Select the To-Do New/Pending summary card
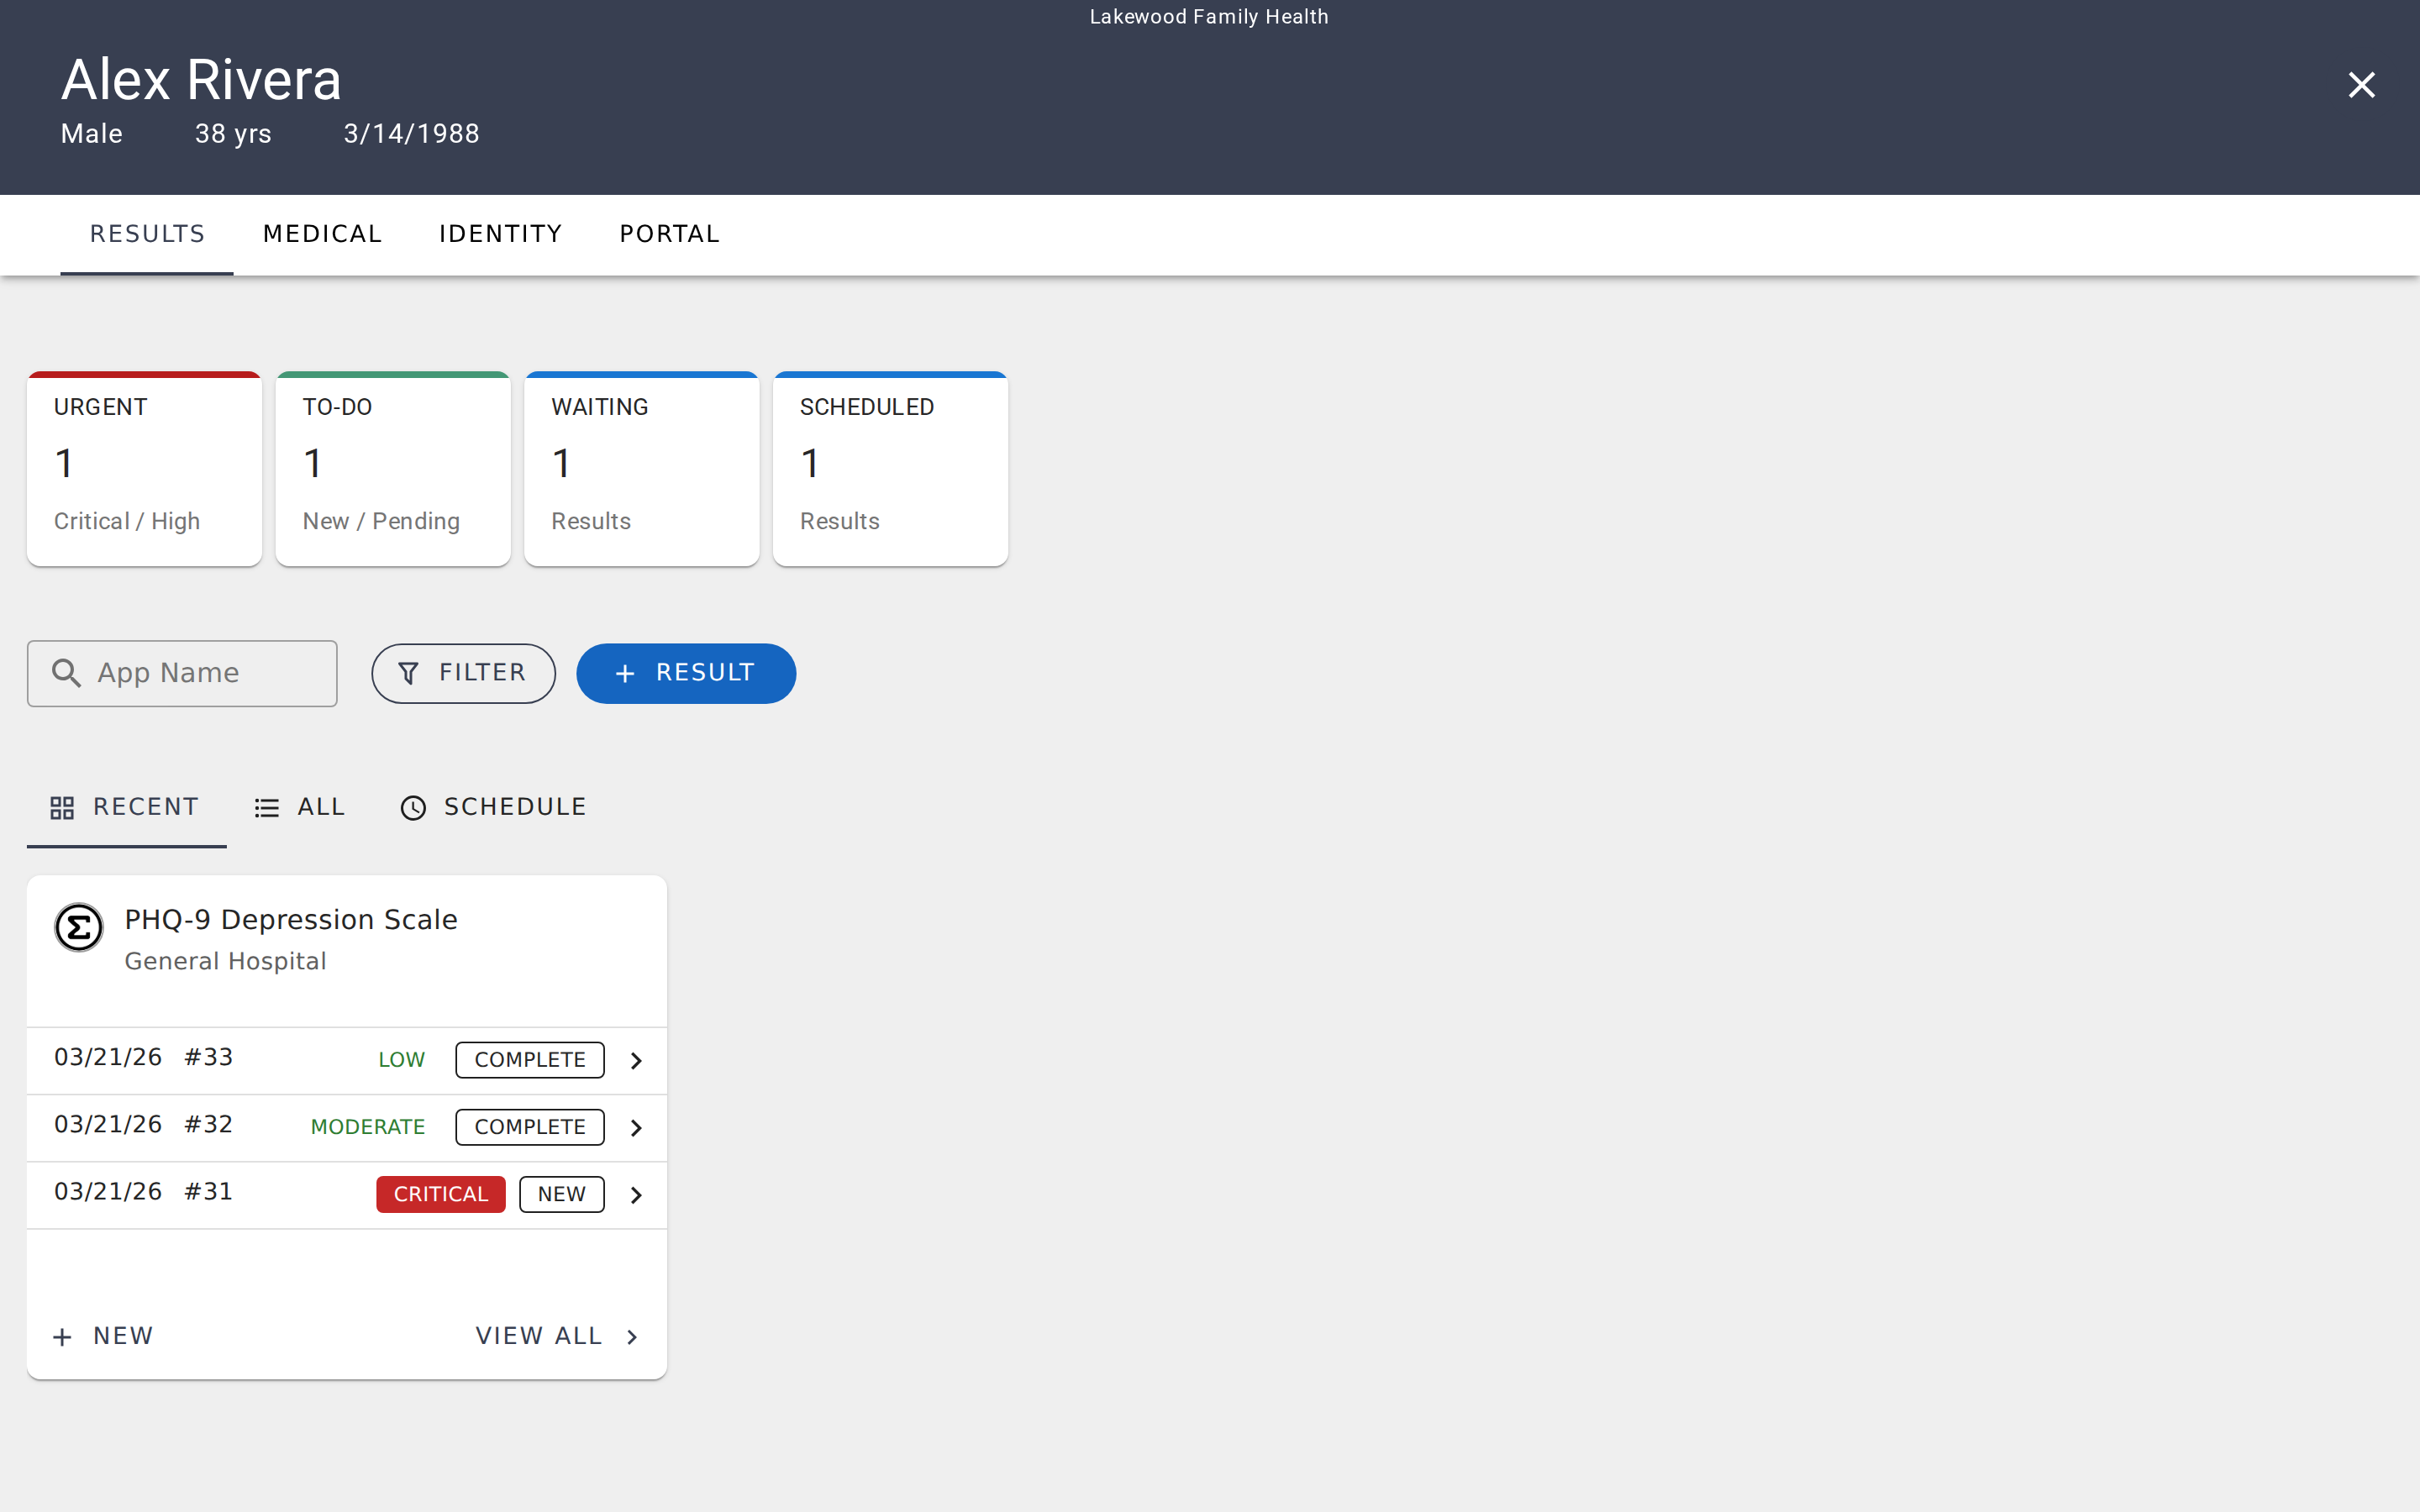 click(x=393, y=468)
